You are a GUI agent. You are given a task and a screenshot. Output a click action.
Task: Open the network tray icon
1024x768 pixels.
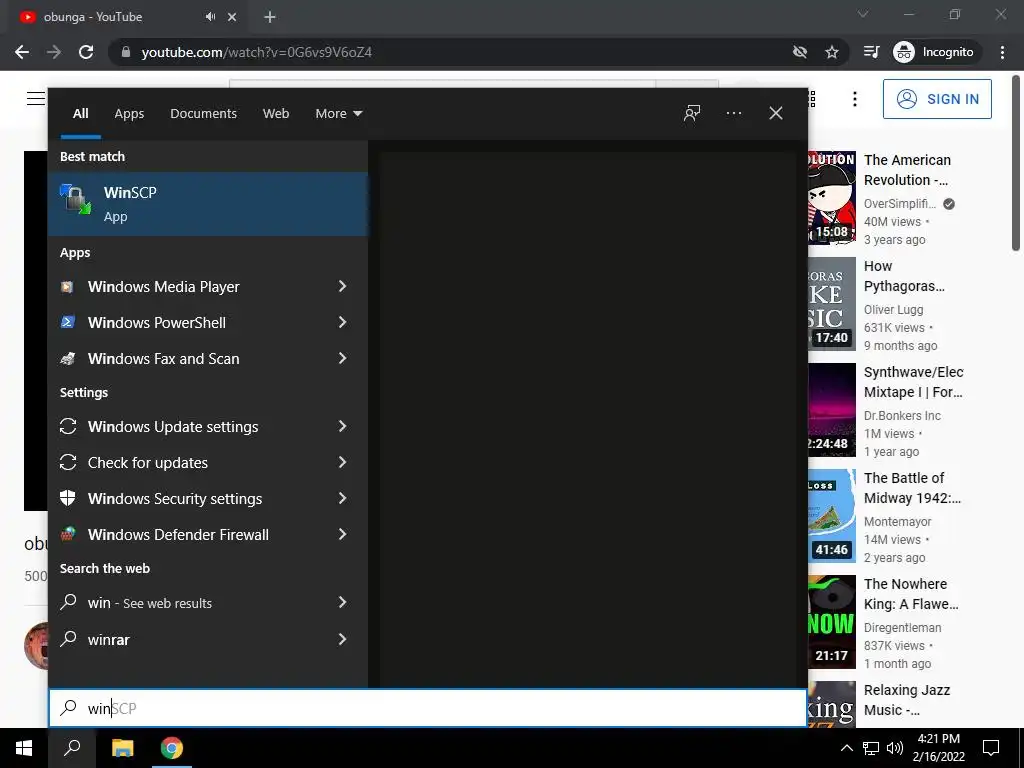871,748
